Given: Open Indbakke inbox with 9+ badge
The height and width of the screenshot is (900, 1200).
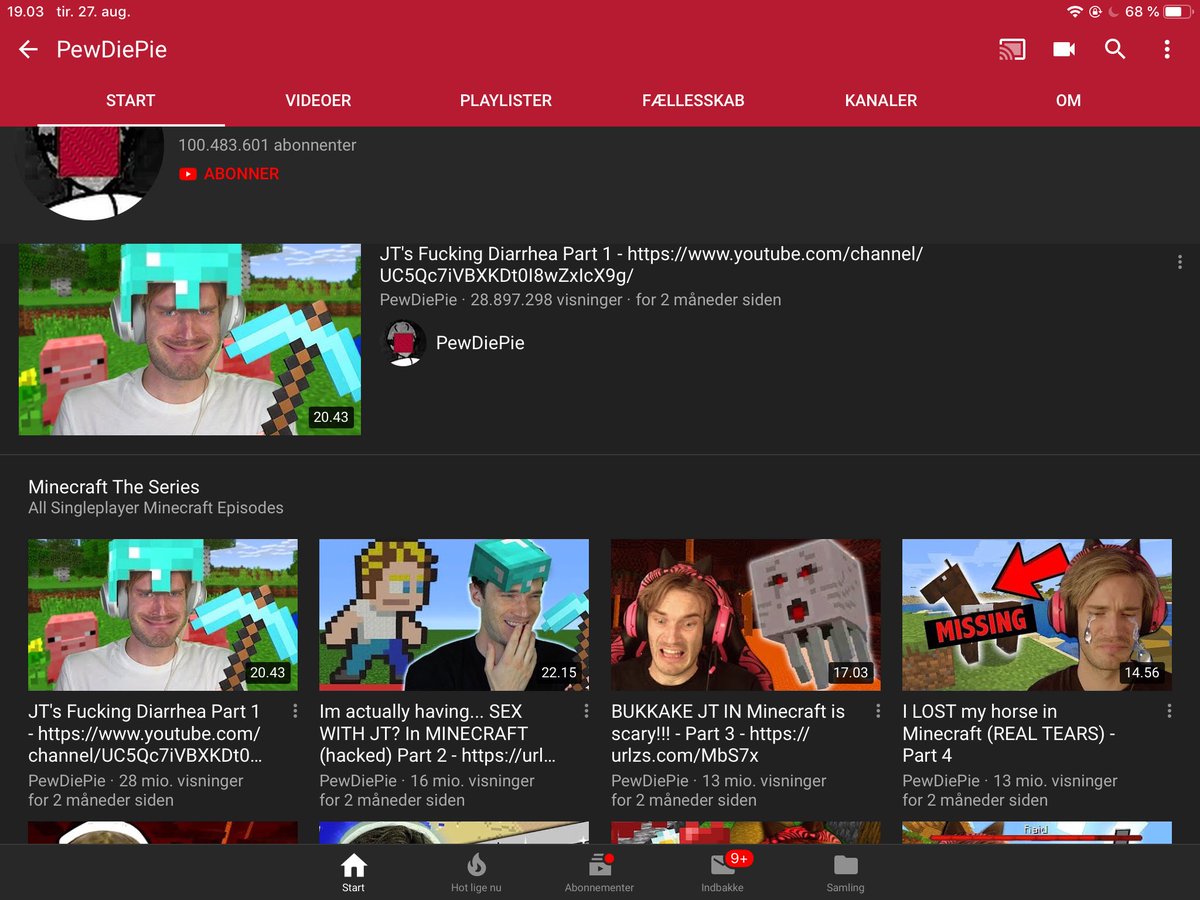Looking at the screenshot, I should click(x=723, y=872).
